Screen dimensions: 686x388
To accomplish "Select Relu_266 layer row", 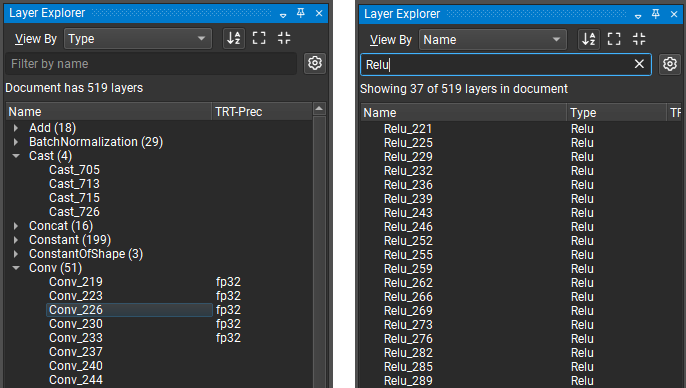I will point(521,297).
